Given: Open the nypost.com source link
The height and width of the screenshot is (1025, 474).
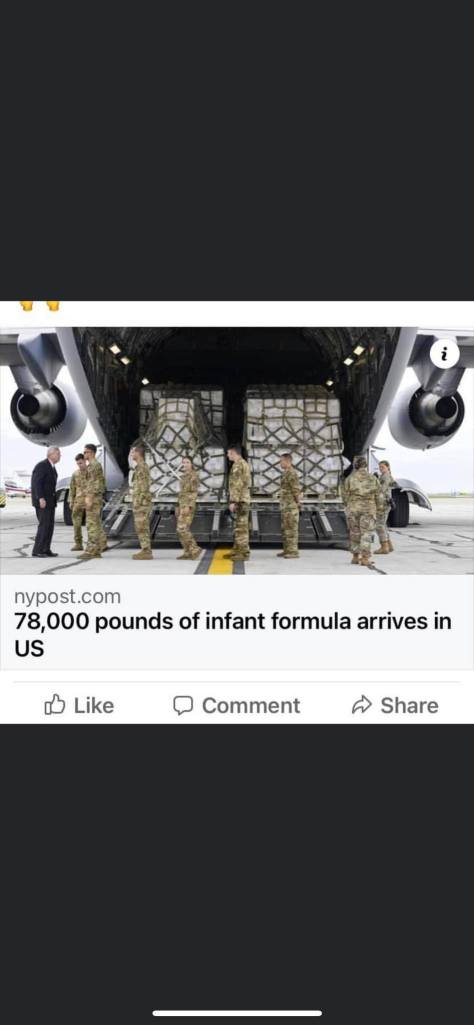Looking at the screenshot, I should pos(67,596).
